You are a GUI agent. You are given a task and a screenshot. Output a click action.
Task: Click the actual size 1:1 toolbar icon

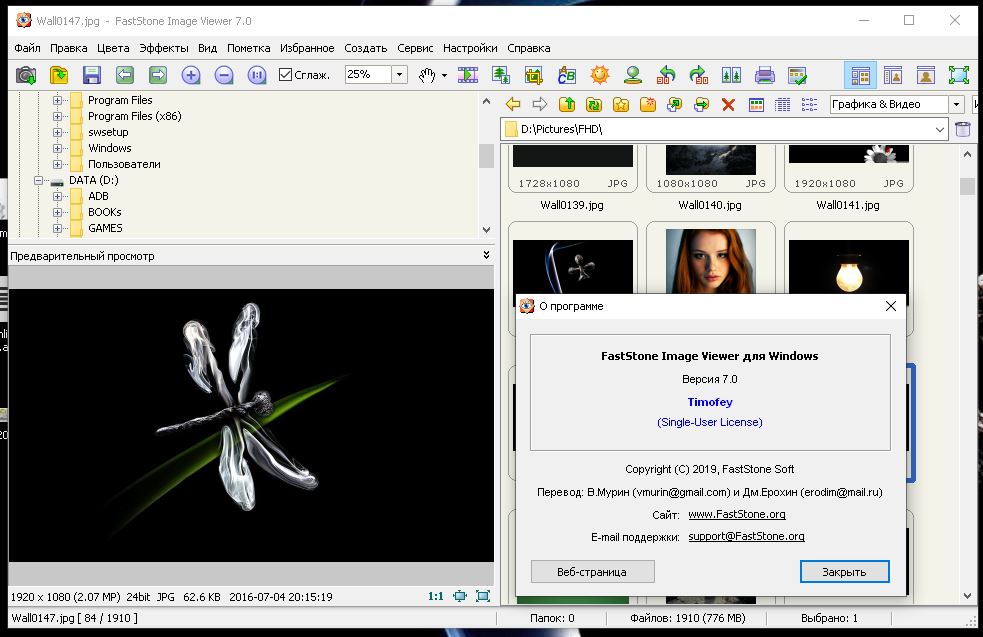(x=257, y=75)
